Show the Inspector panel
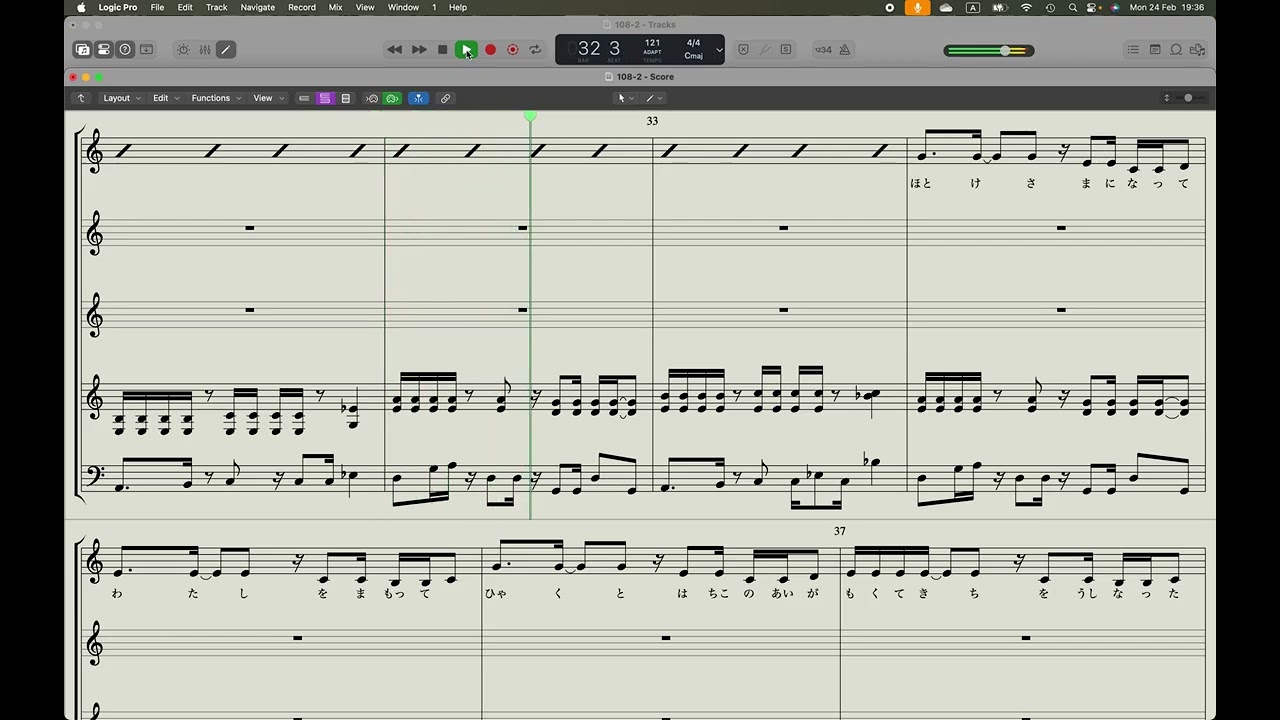Image resolution: width=1280 pixels, height=720 pixels. [x=103, y=49]
